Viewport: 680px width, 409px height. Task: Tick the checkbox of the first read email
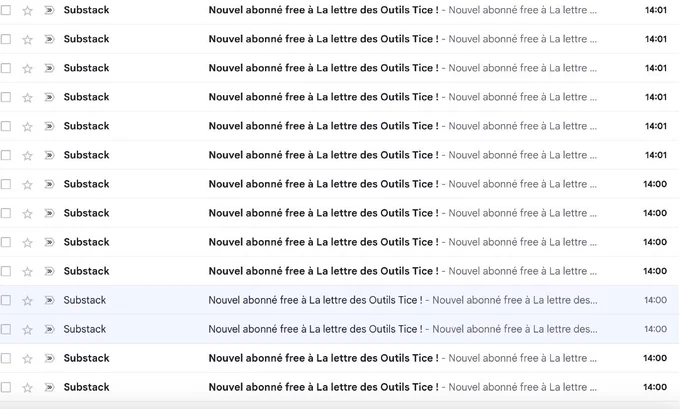point(6,300)
